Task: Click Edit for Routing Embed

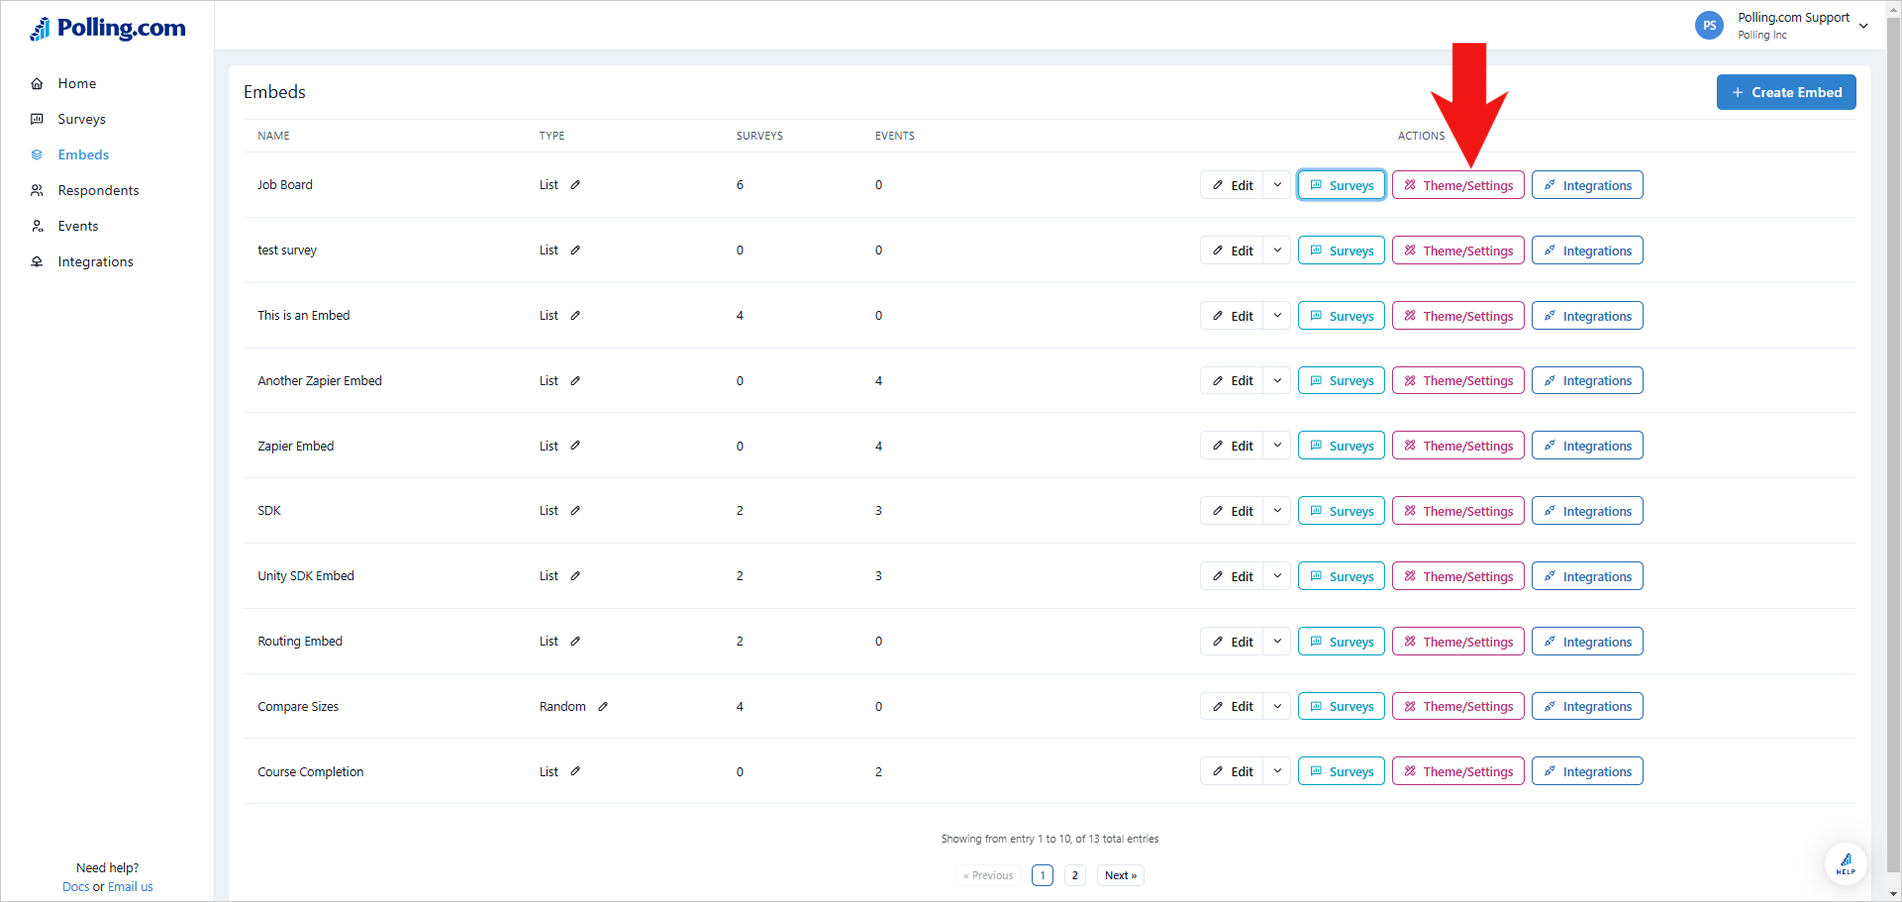Action: (1232, 641)
